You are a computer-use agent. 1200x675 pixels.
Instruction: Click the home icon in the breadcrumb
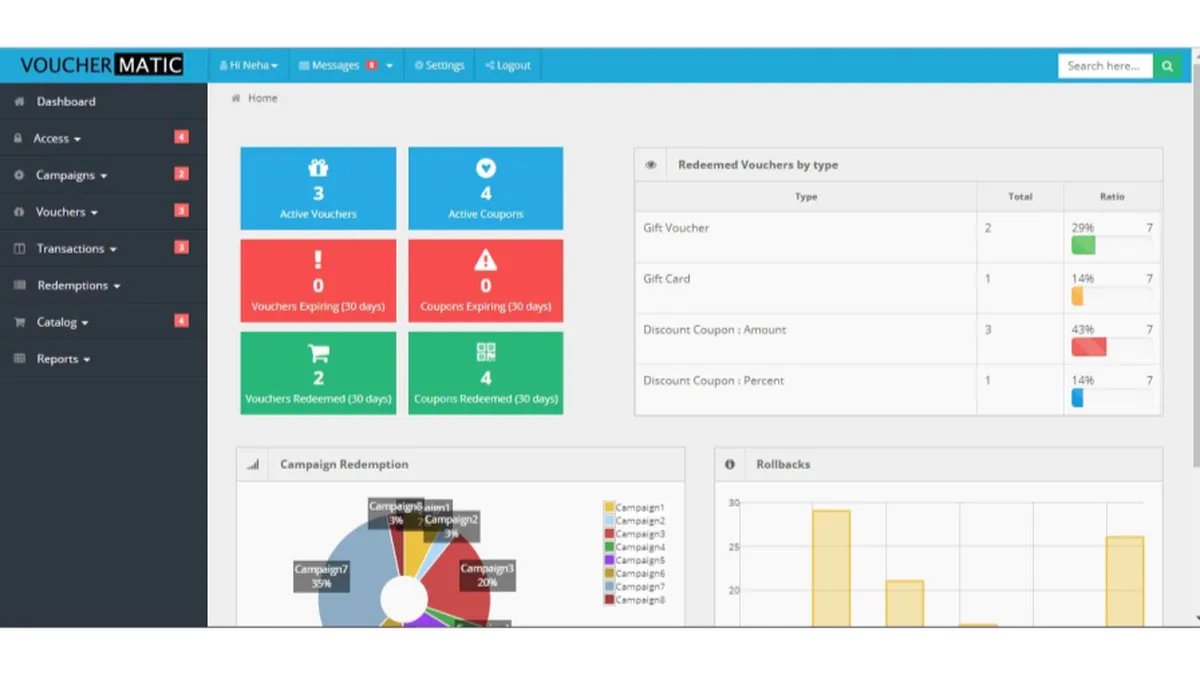[x=236, y=98]
